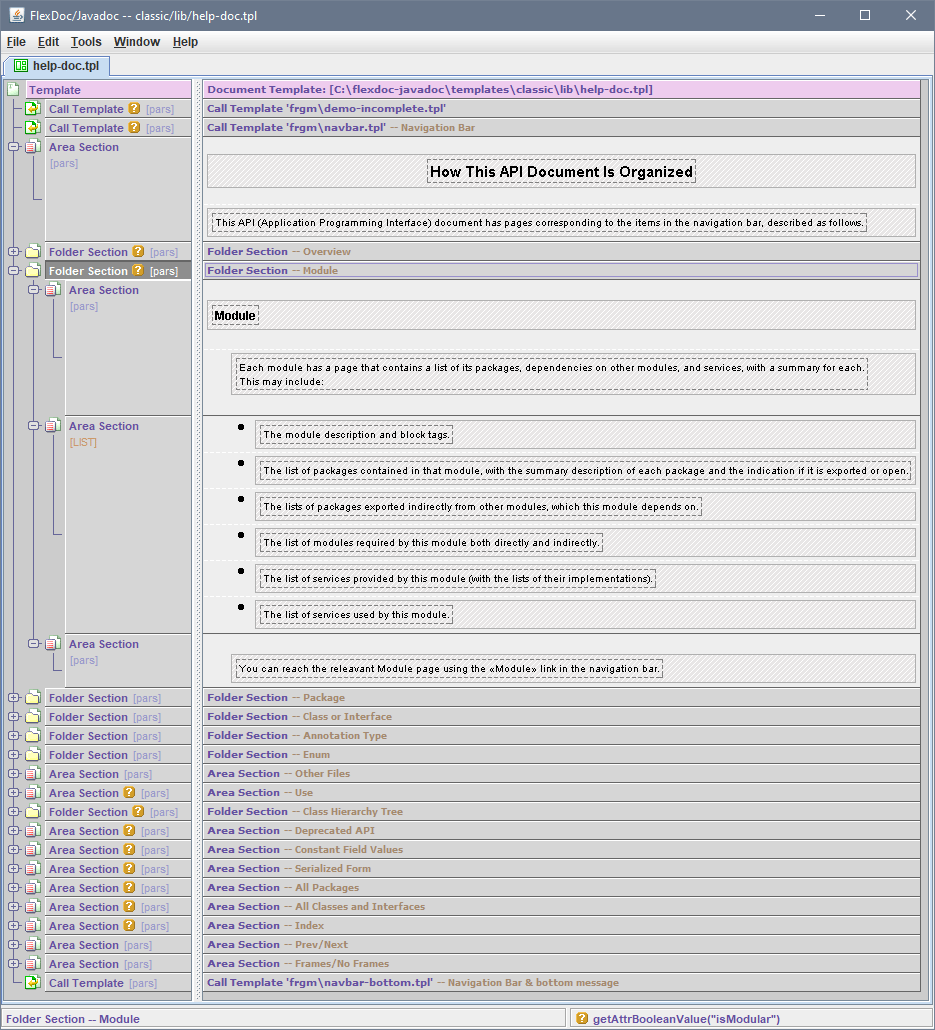935x1030 pixels.
Task: Expand the Overview Folder Section node
Action: (14, 252)
